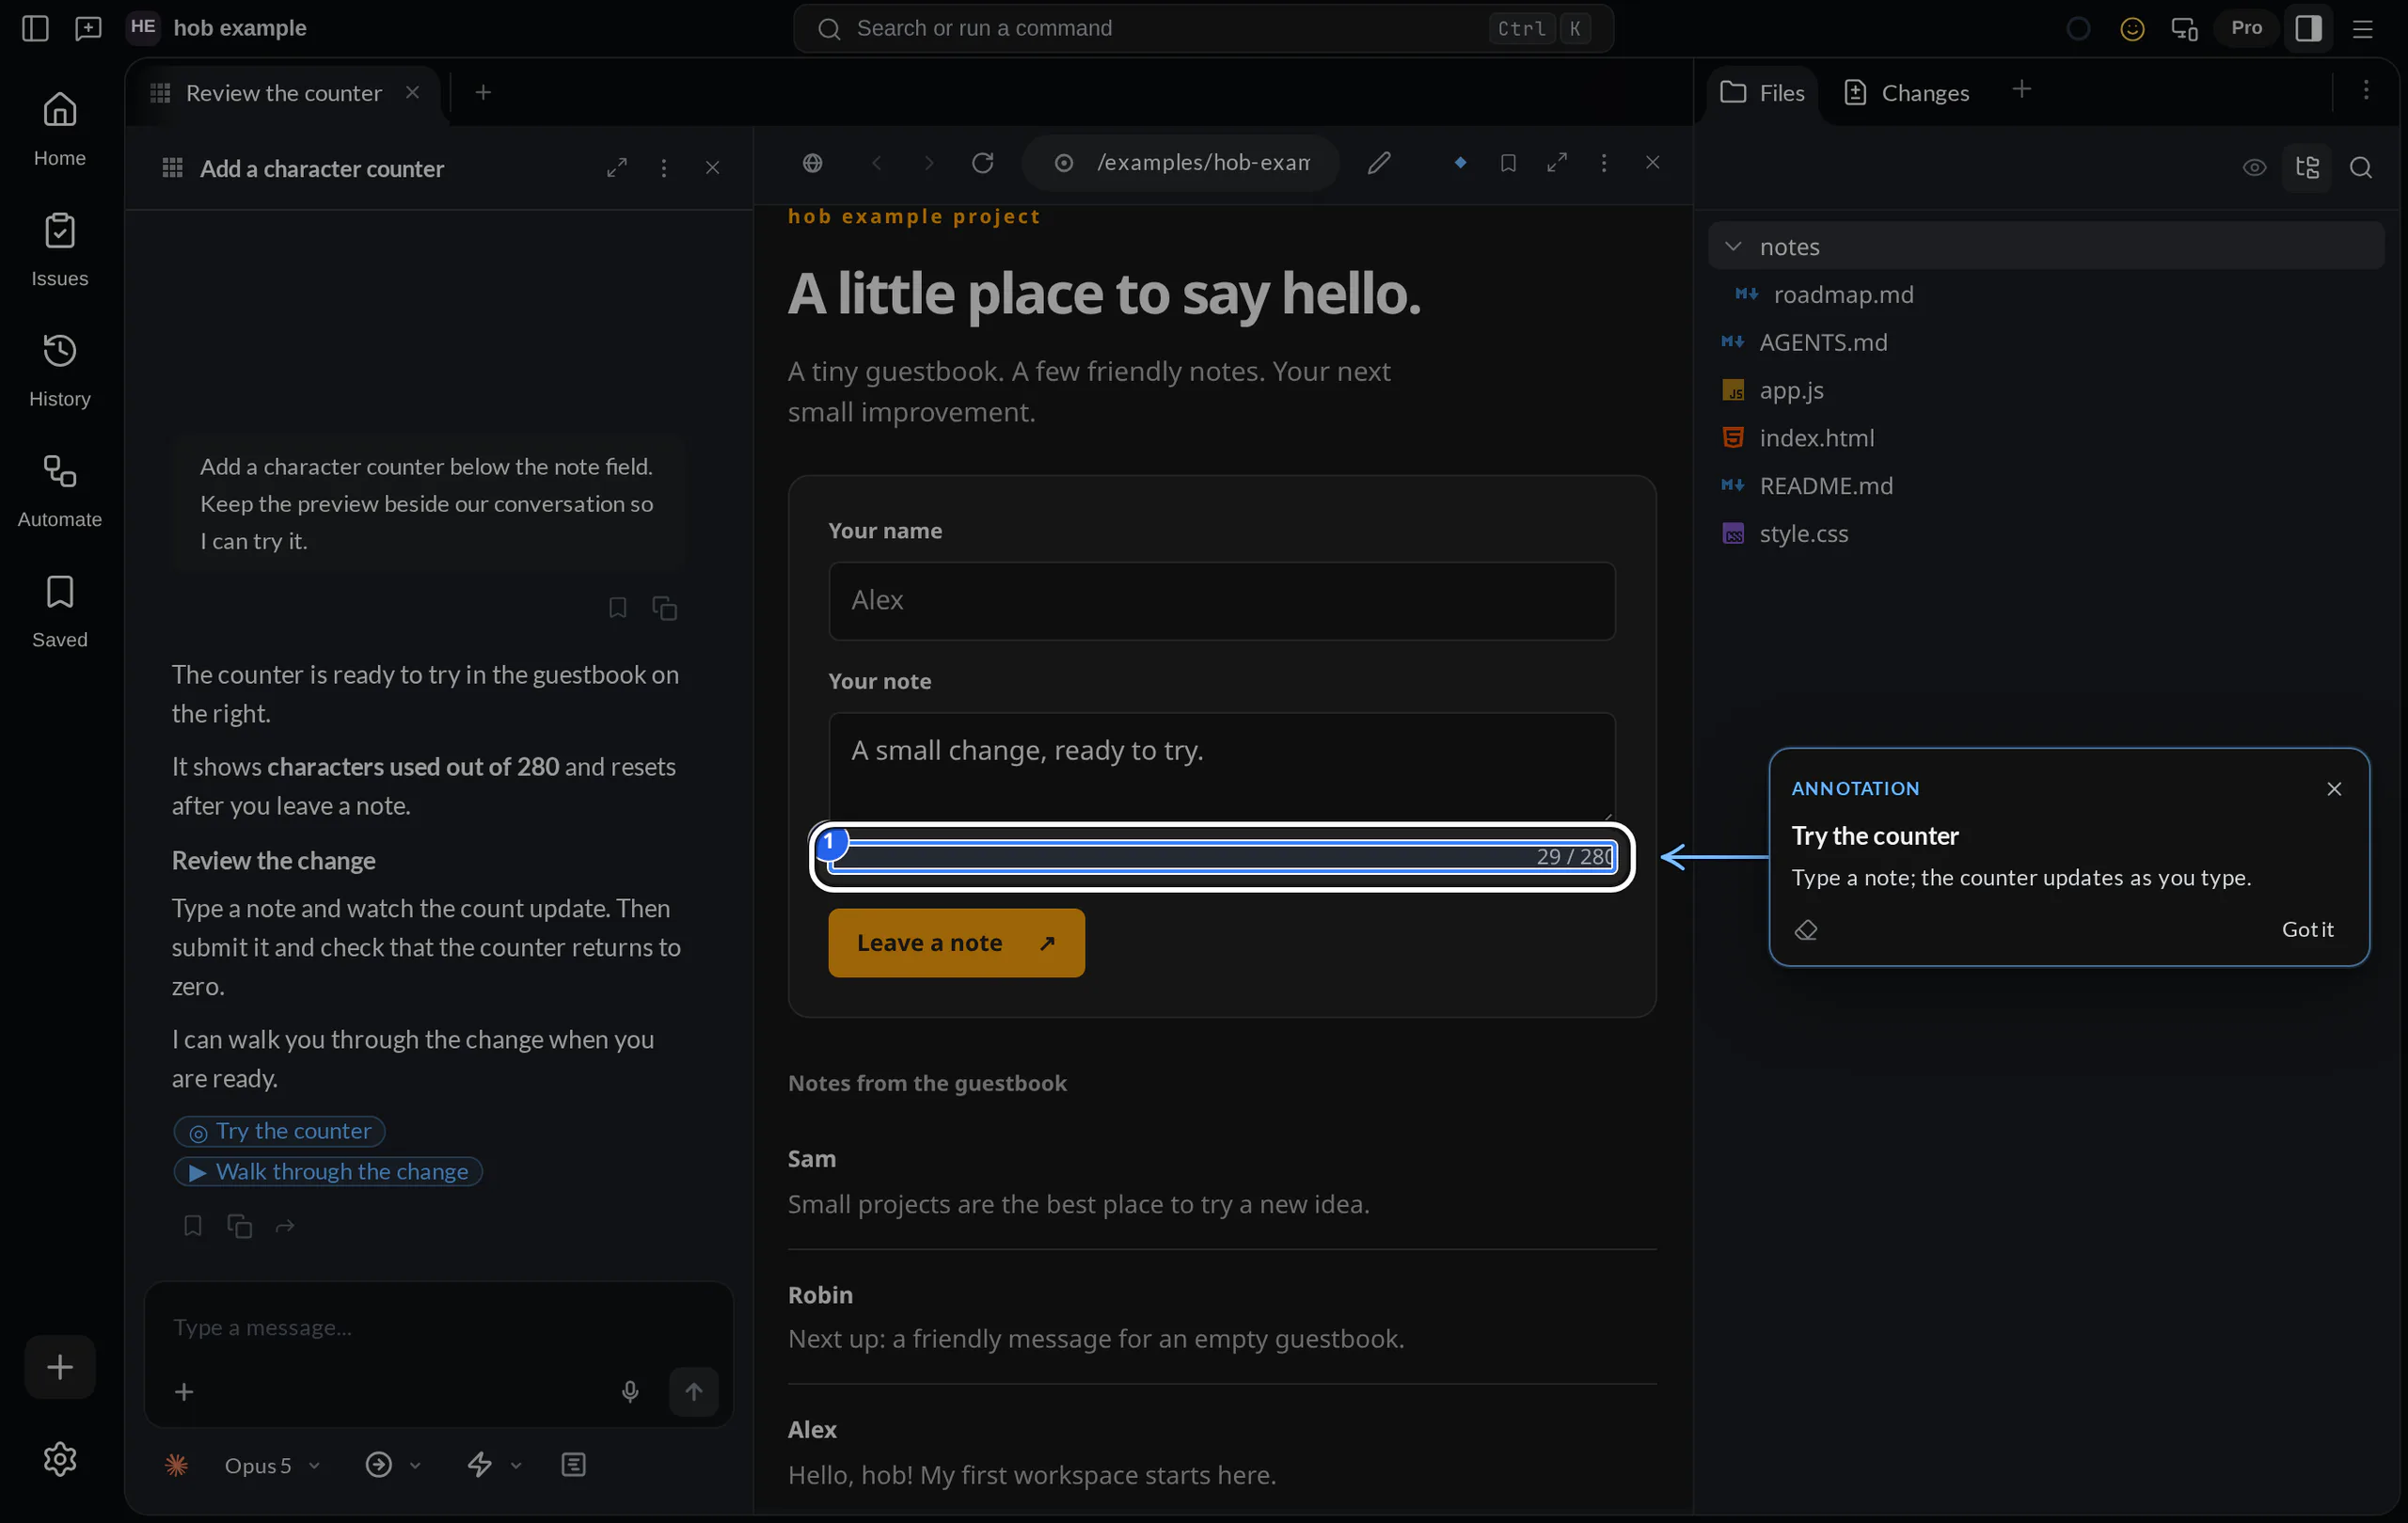Send the message with arrow button
This screenshot has height=1523, width=2408.
coord(693,1391)
